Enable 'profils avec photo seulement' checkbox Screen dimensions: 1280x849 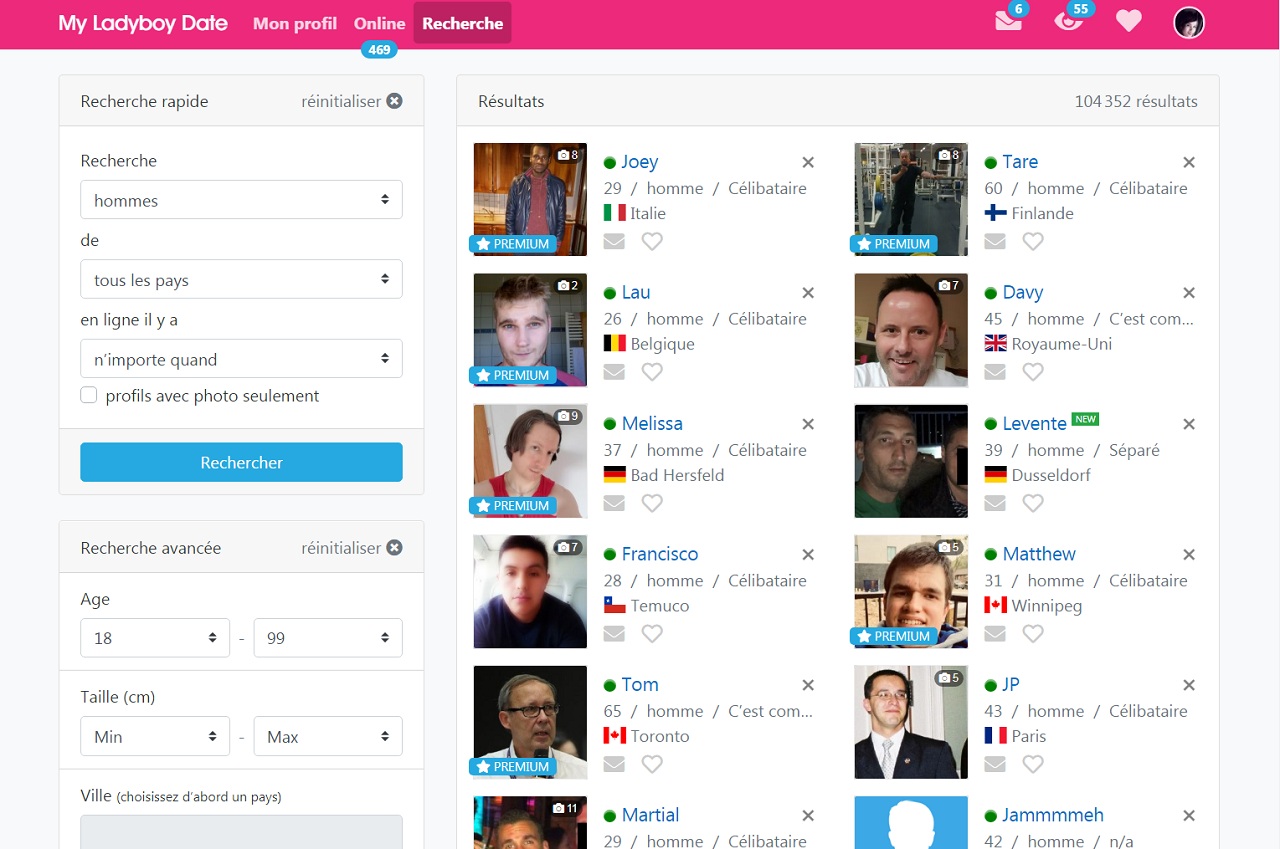[89, 395]
